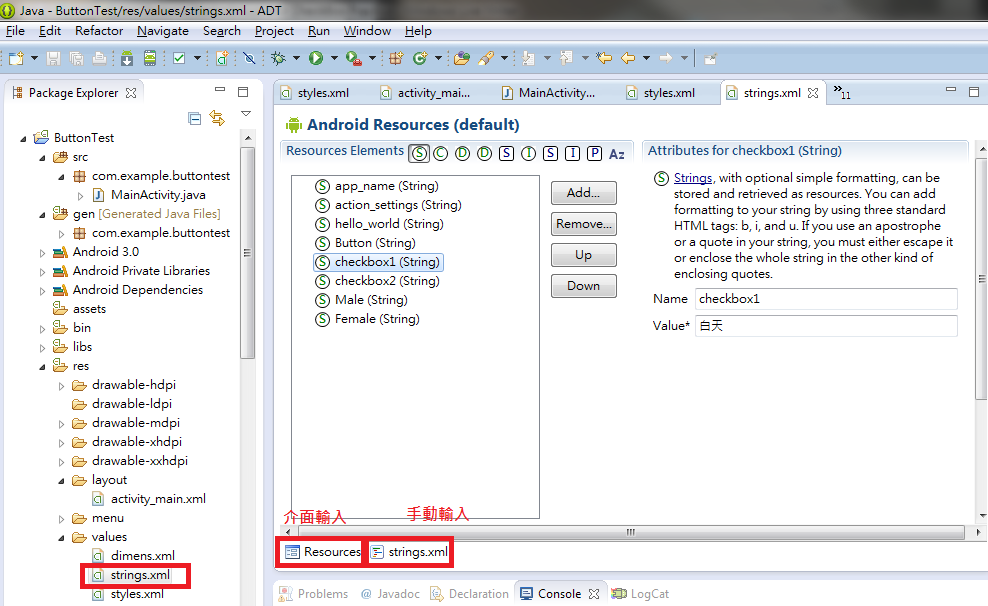Click the Skip All Breakpoints icon
Viewport: 988px width, 606px height.
(x=250, y=59)
